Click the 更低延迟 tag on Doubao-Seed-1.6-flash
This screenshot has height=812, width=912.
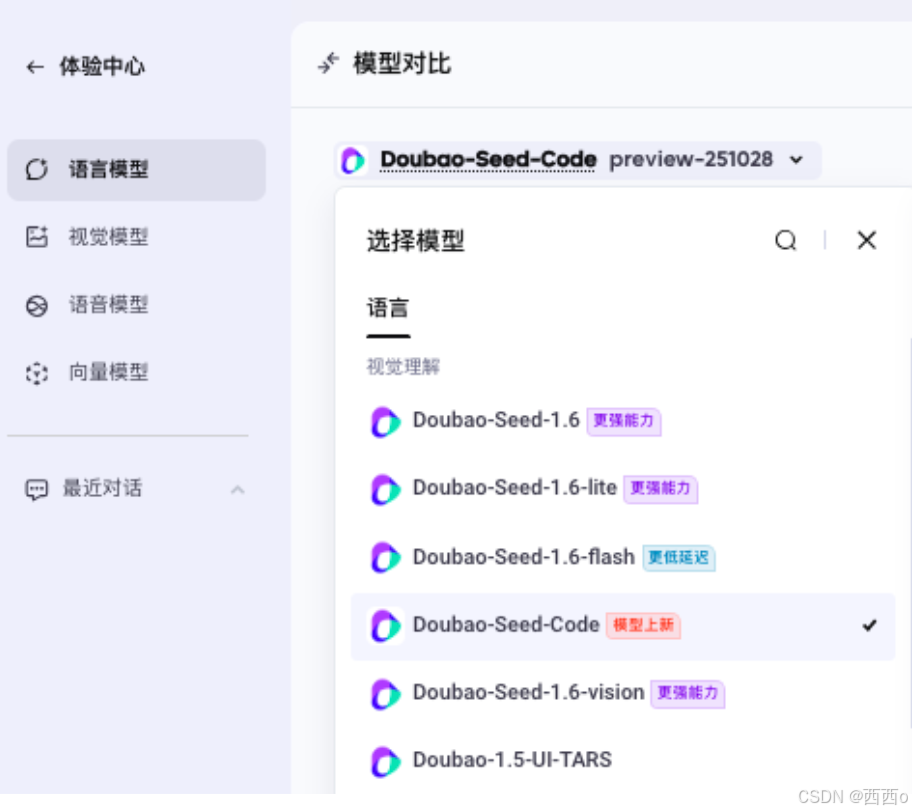point(678,558)
